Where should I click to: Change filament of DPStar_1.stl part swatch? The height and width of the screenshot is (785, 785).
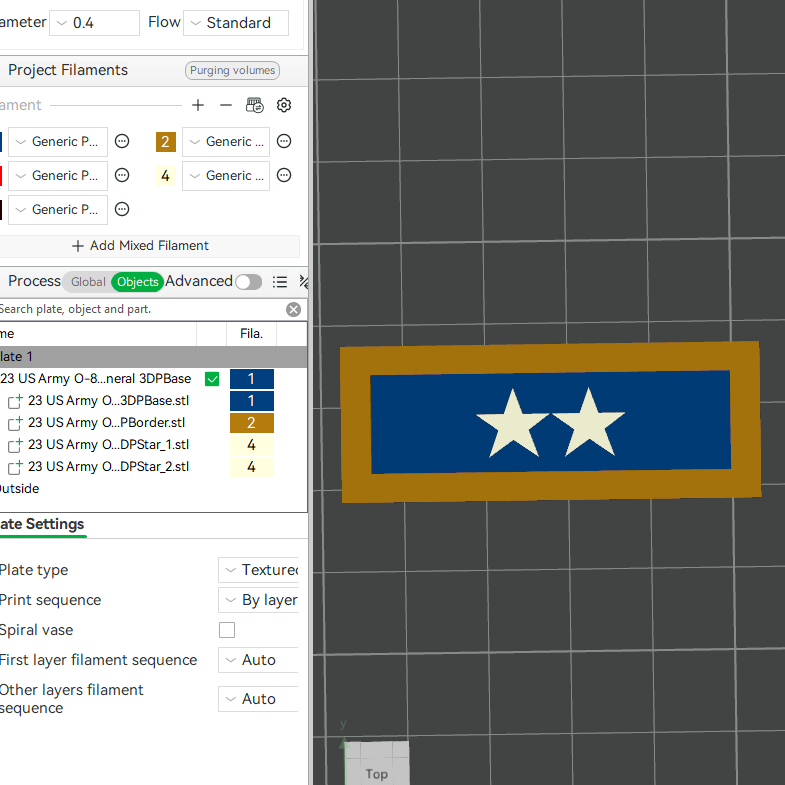pos(252,445)
